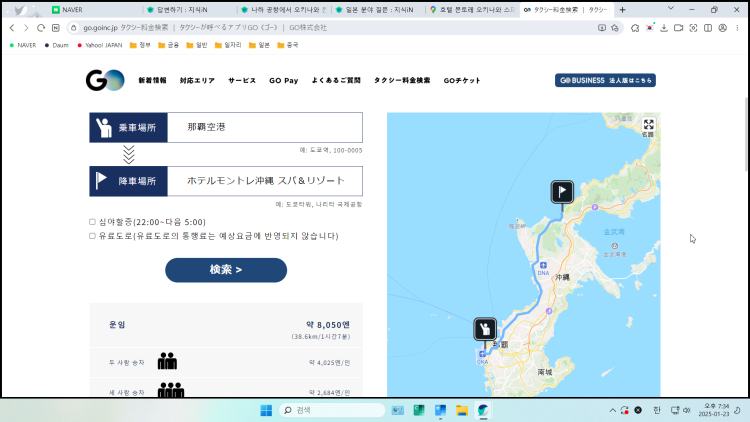Expand the 정부 bookmark folder
The height and width of the screenshot is (422, 750).
click(x=140, y=45)
